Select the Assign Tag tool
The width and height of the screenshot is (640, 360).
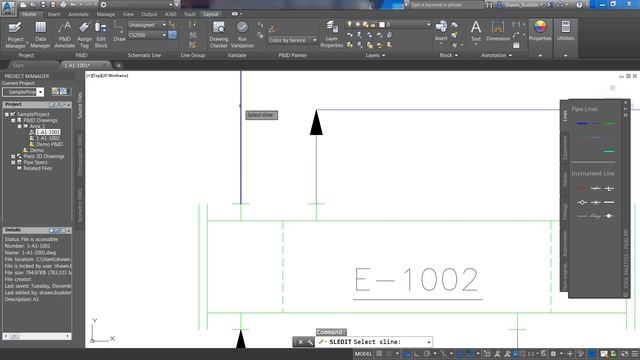click(x=84, y=35)
